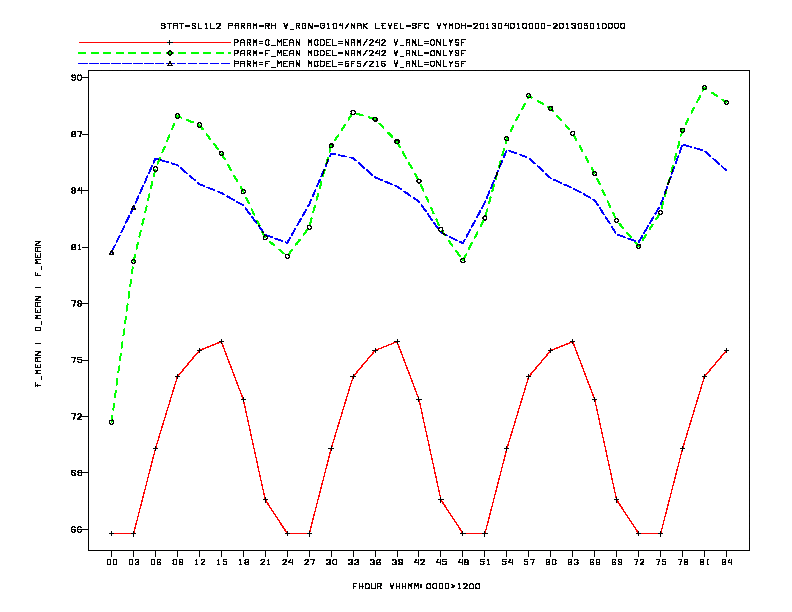Click the 72 tick on the vertical axis
792x612 pixels.
pyautogui.click(x=76, y=417)
